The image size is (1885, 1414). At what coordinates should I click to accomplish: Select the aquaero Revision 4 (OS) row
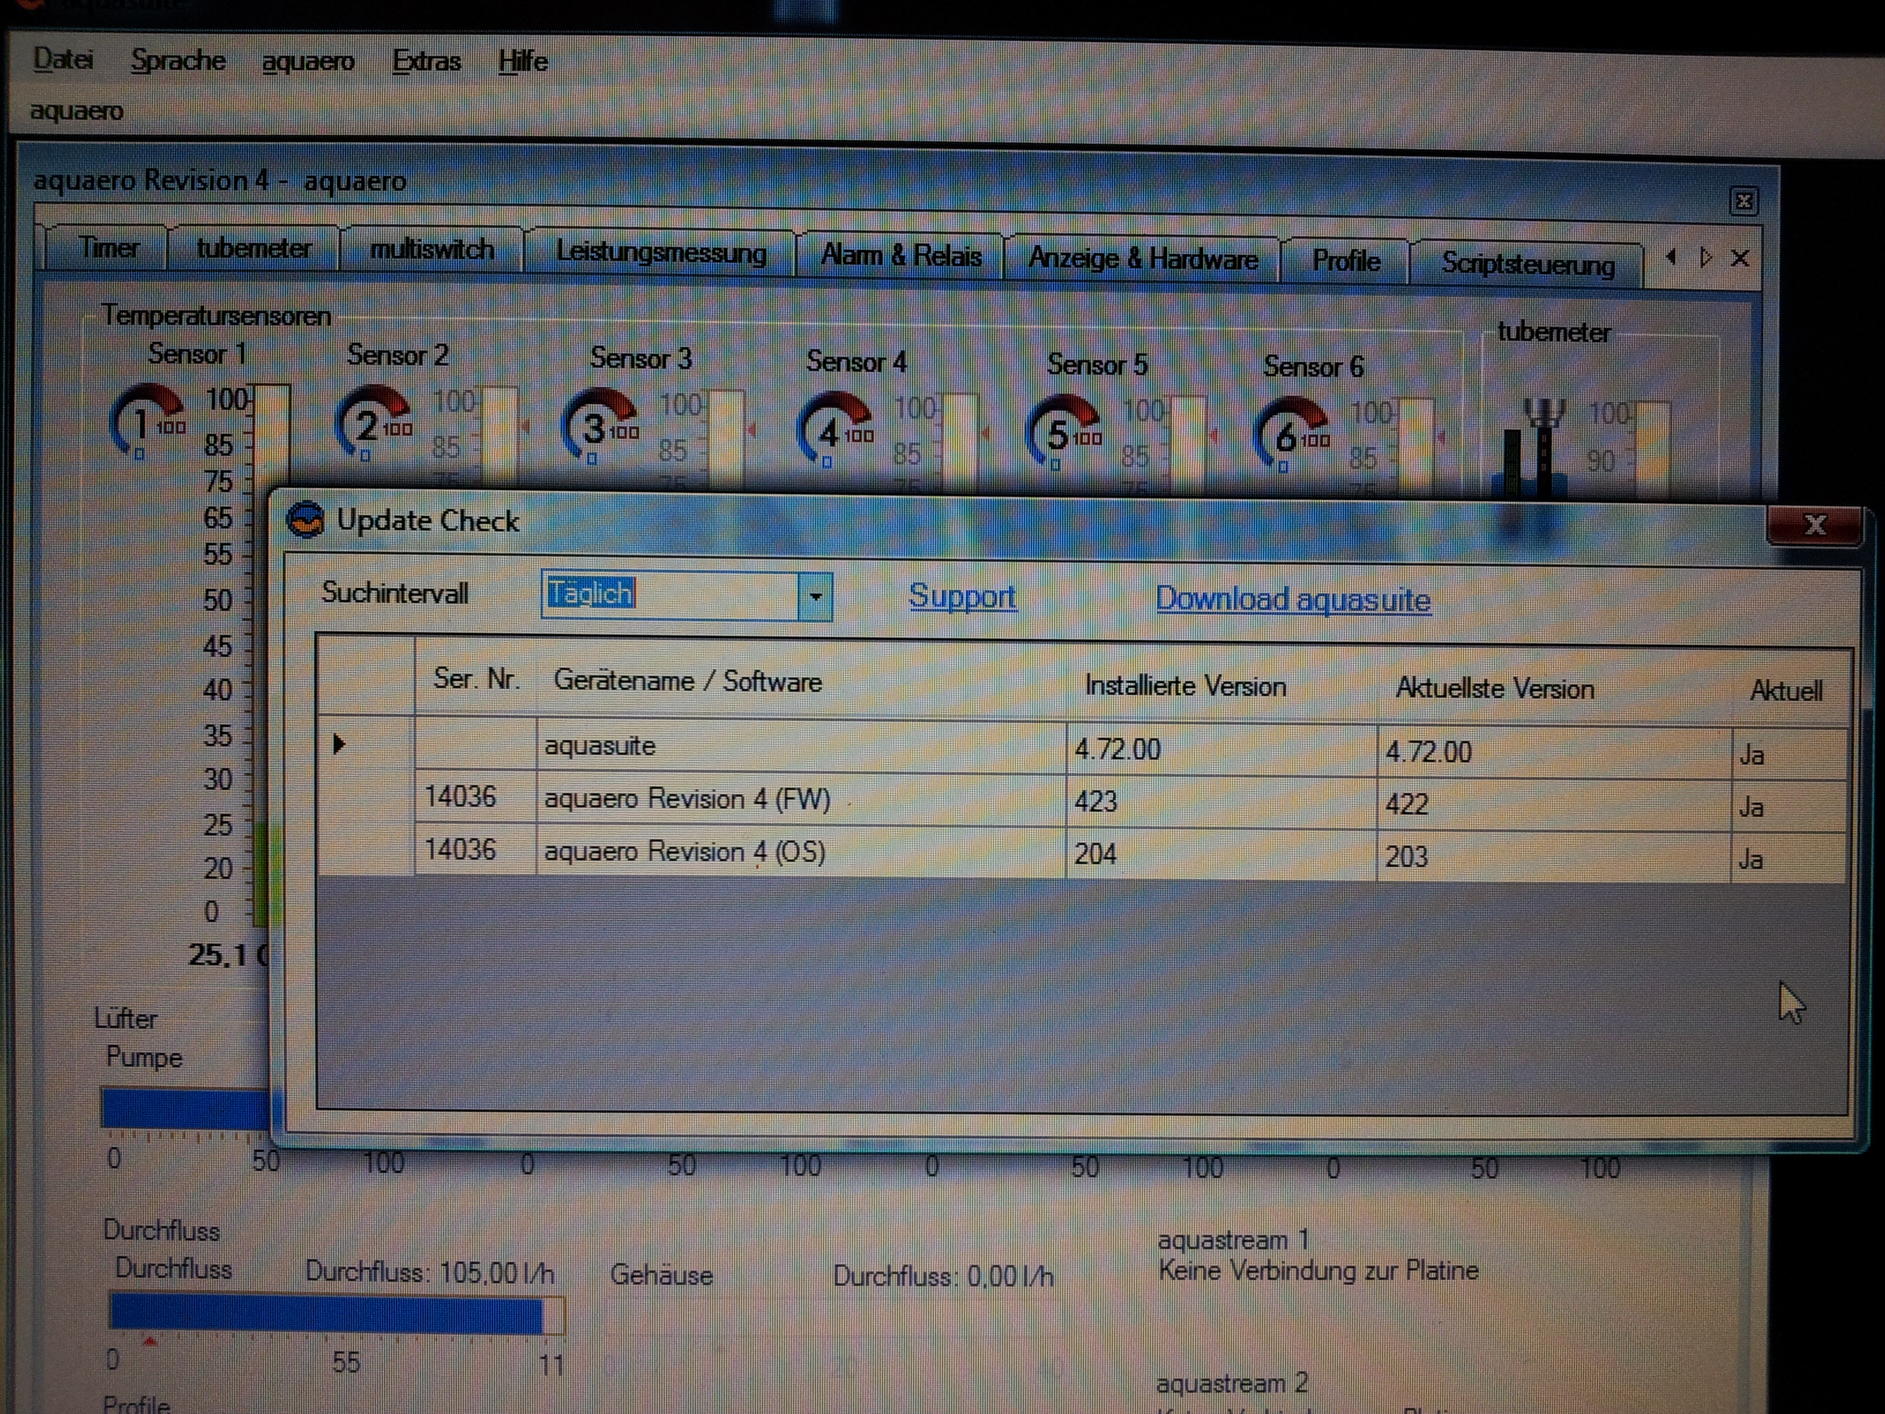[1082, 854]
